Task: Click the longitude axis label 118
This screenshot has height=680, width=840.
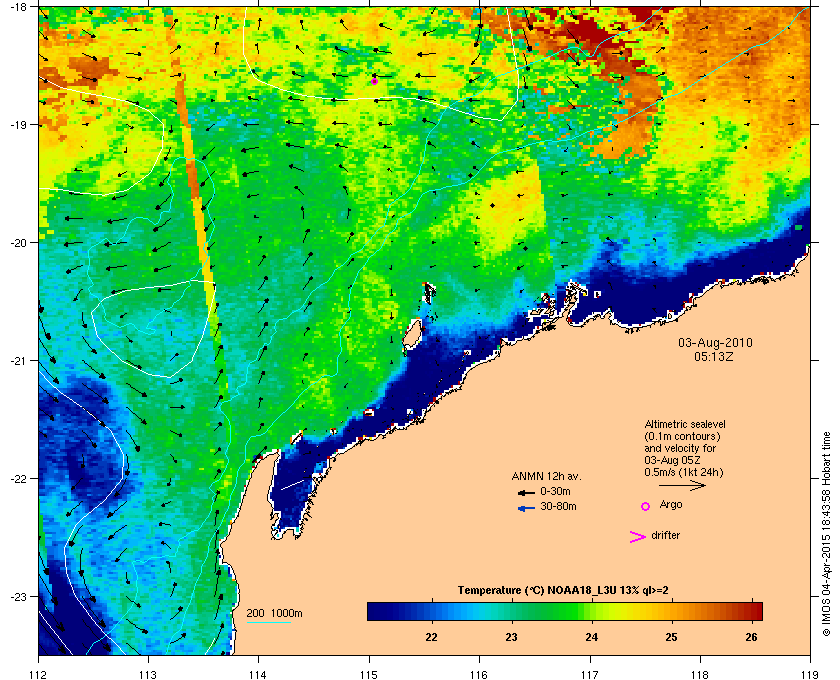Action: point(700,675)
